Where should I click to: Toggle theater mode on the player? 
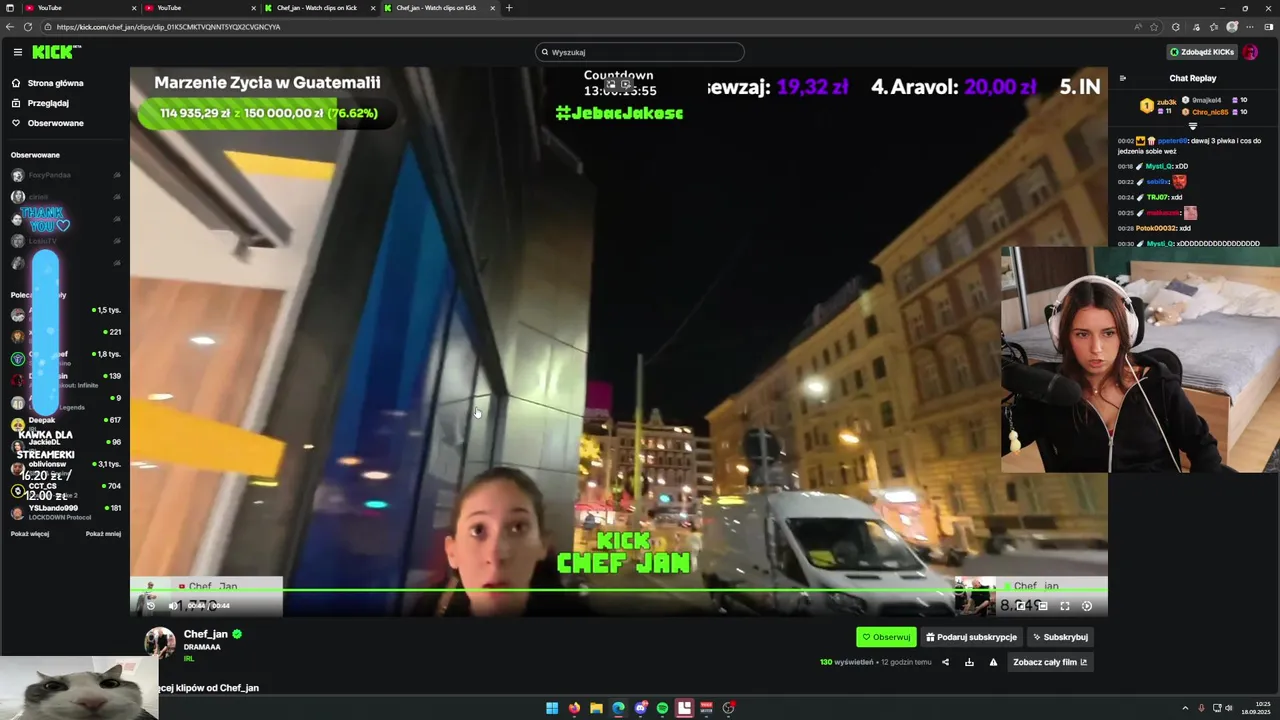tap(1042, 605)
